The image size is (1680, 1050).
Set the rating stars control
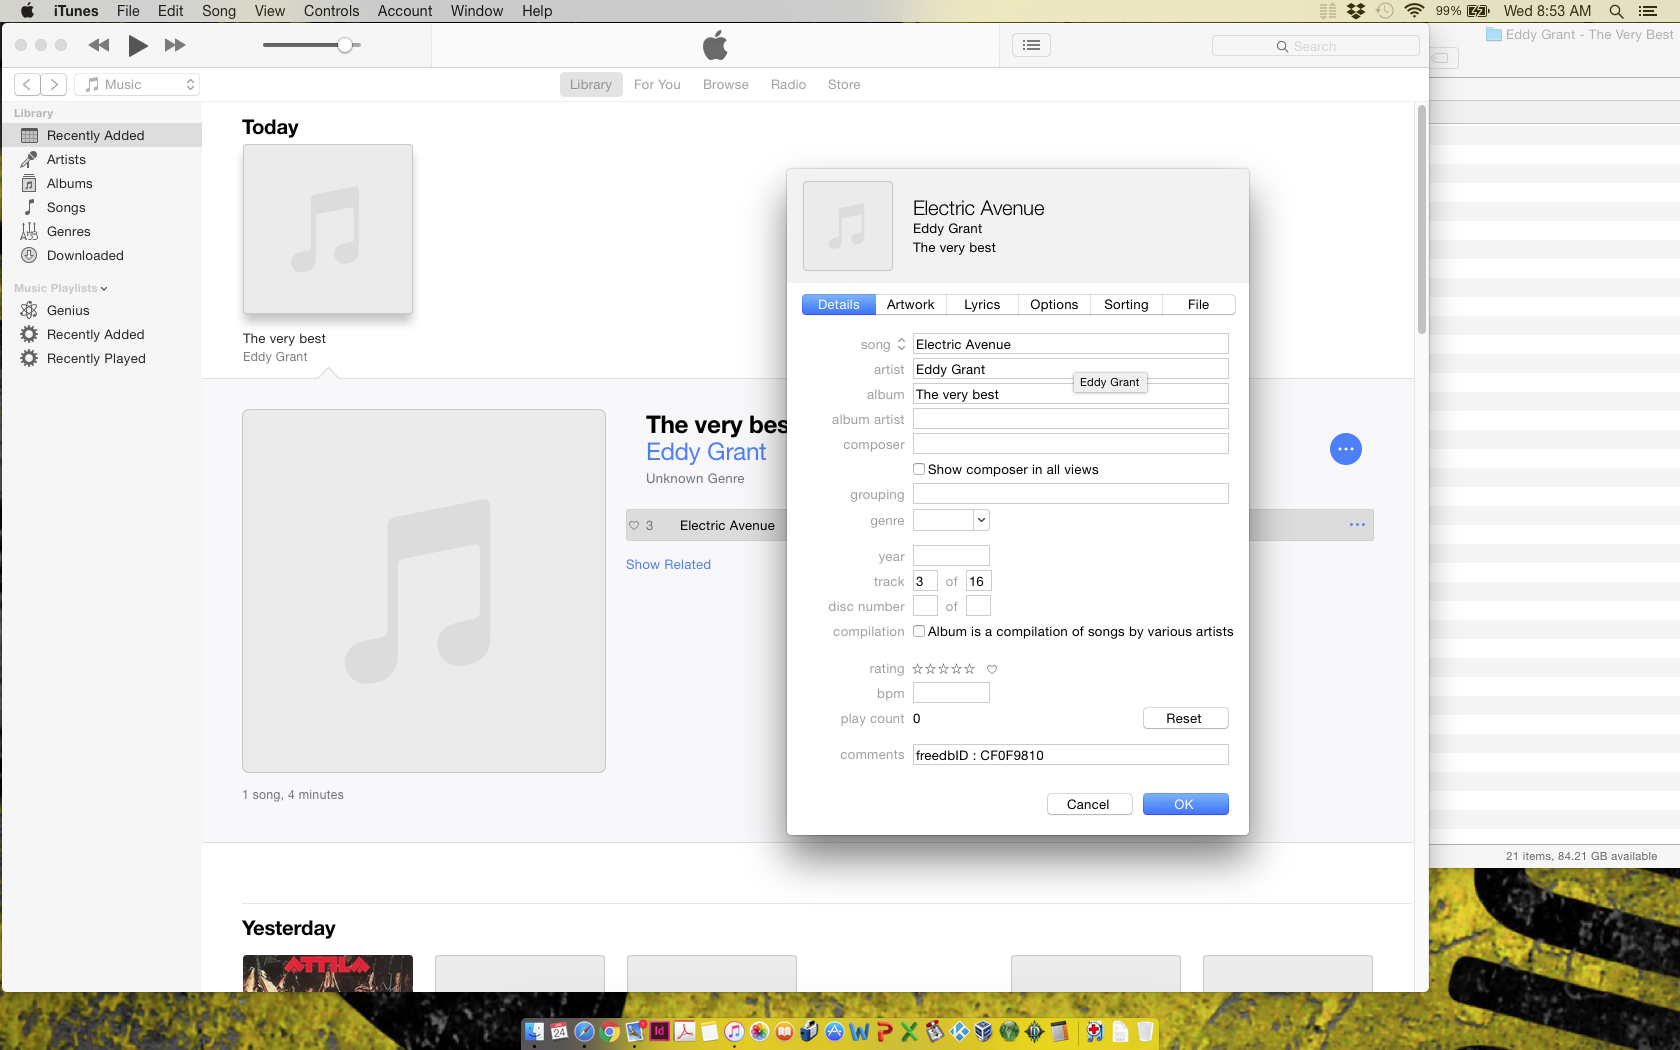(943, 669)
